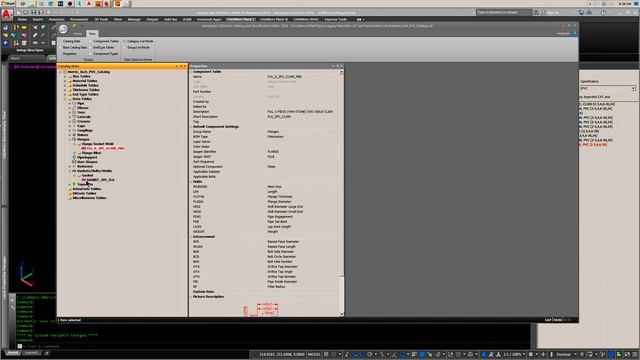Click the keyword search field in AutoCAD

click(504, 12)
